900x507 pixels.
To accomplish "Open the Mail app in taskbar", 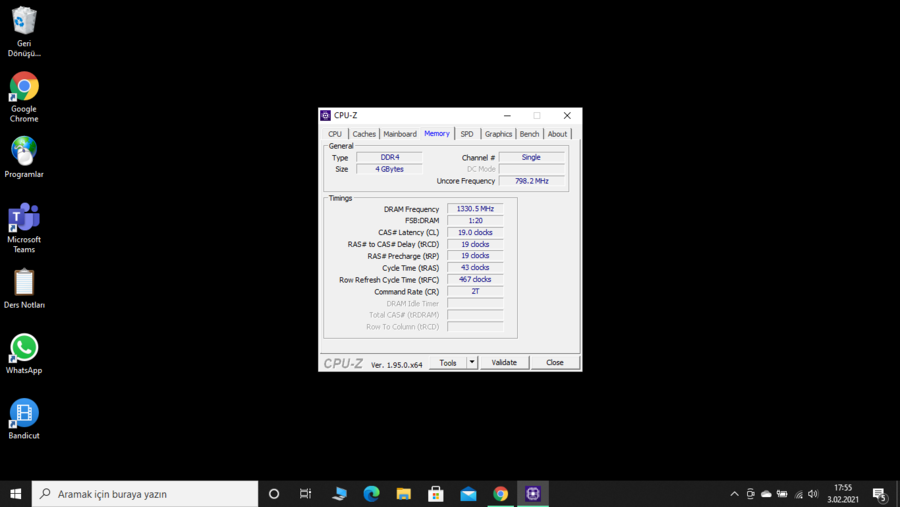I will (x=468, y=493).
